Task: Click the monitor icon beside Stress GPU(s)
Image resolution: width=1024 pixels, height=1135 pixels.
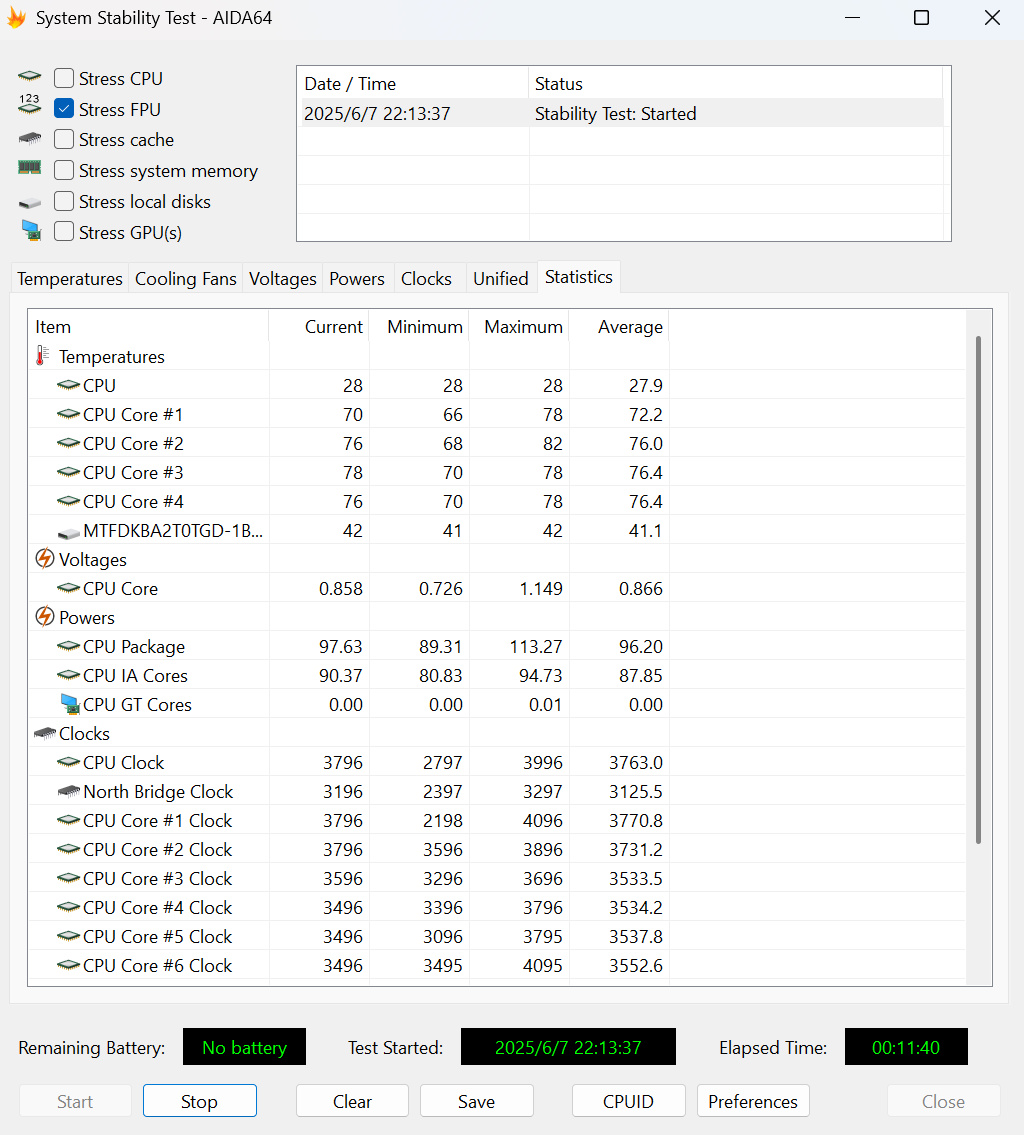Action: [31, 231]
